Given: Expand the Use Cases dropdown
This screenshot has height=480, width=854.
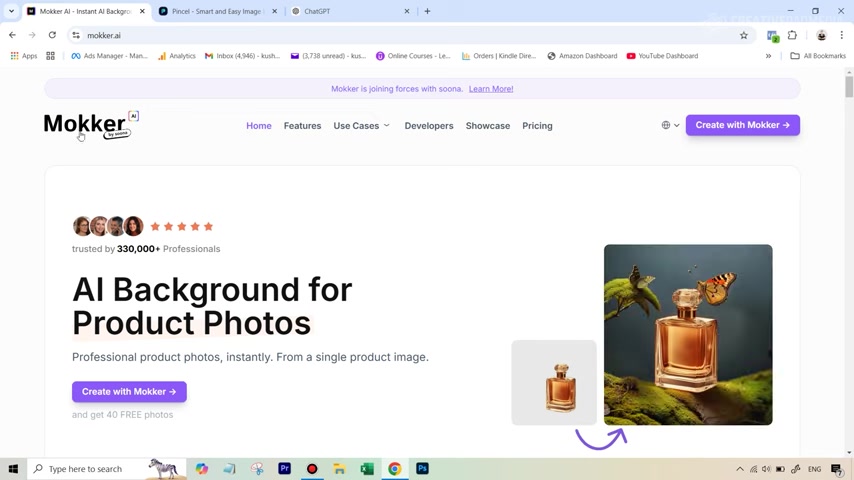Looking at the screenshot, I should (362, 126).
